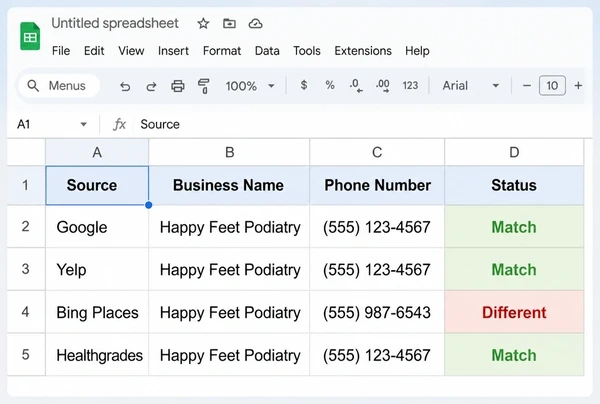Click the select-all corner box
This screenshot has width=600, height=404.
pos(26,152)
